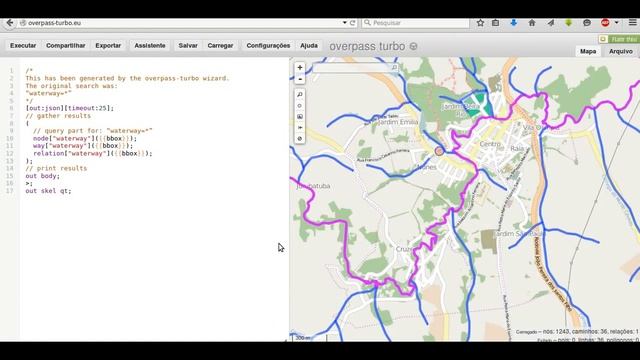The height and width of the screenshot is (360, 640).
Task: Zoom out on the map
Action: [x=300, y=79]
